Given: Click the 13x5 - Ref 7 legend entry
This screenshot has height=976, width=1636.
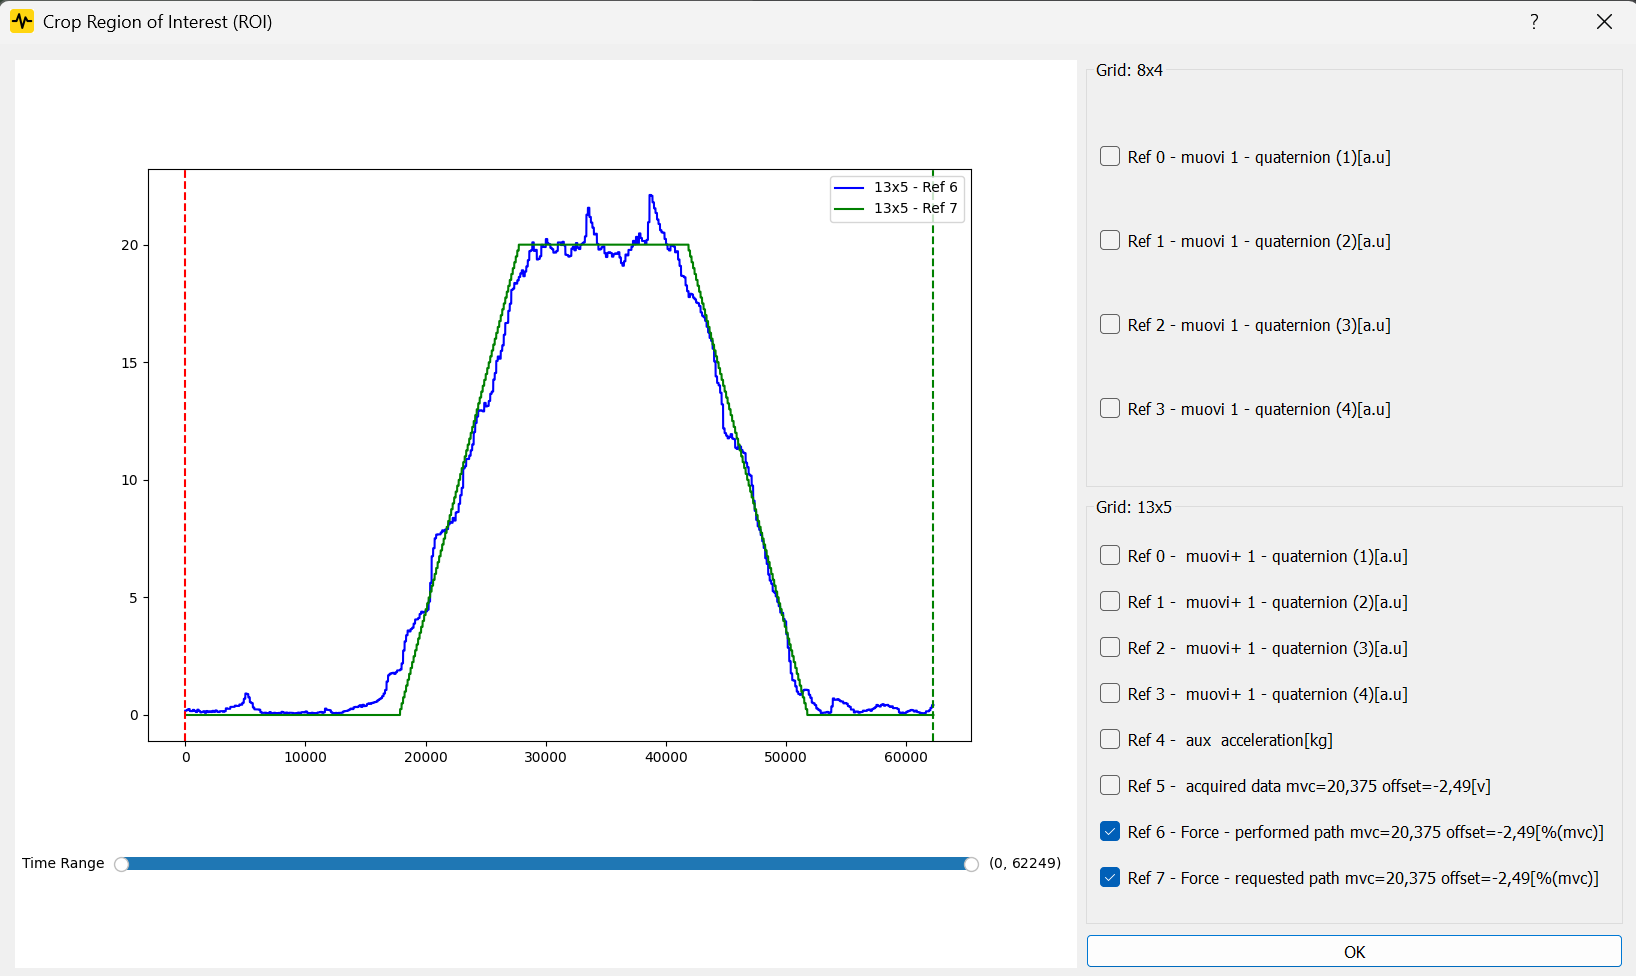Looking at the screenshot, I should pyautogui.click(x=897, y=208).
